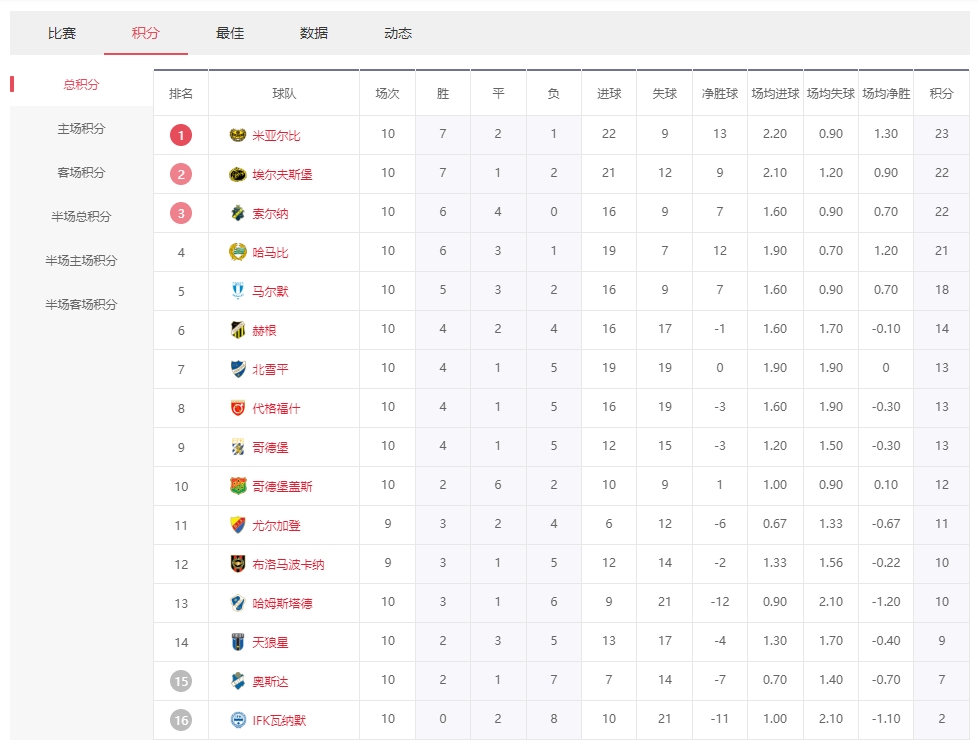Select 客场积分 in the left sidebar
The width and height of the screenshot is (978, 742).
[81, 173]
